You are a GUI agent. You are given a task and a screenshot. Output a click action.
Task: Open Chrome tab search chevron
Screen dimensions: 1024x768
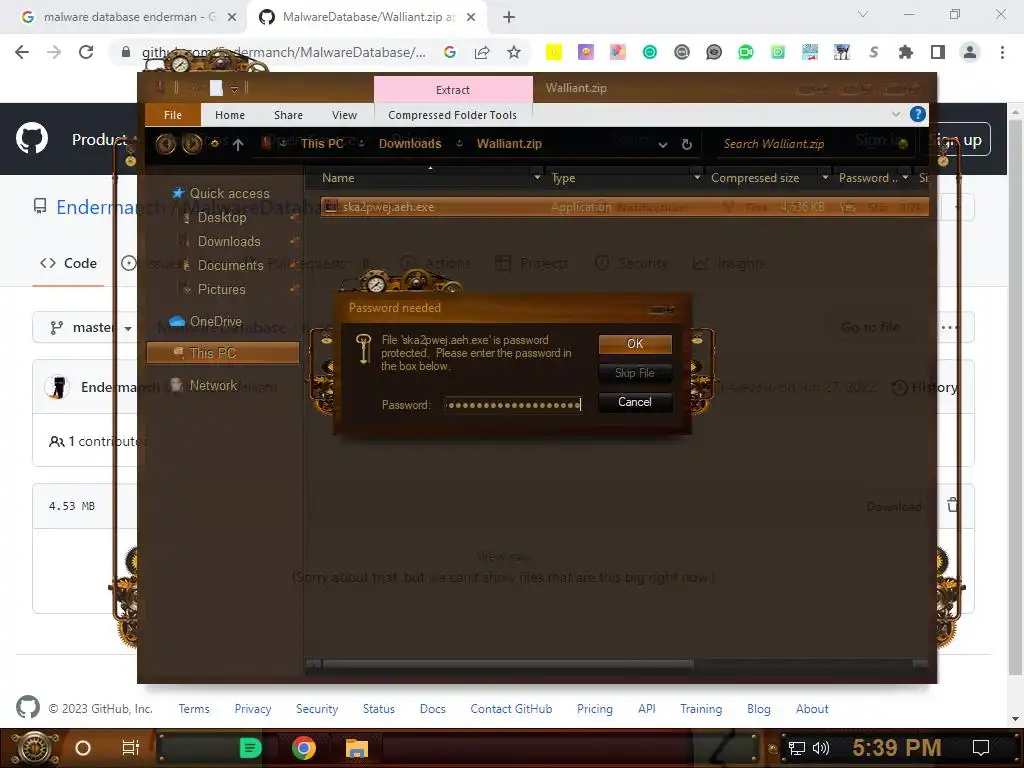(x=863, y=14)
